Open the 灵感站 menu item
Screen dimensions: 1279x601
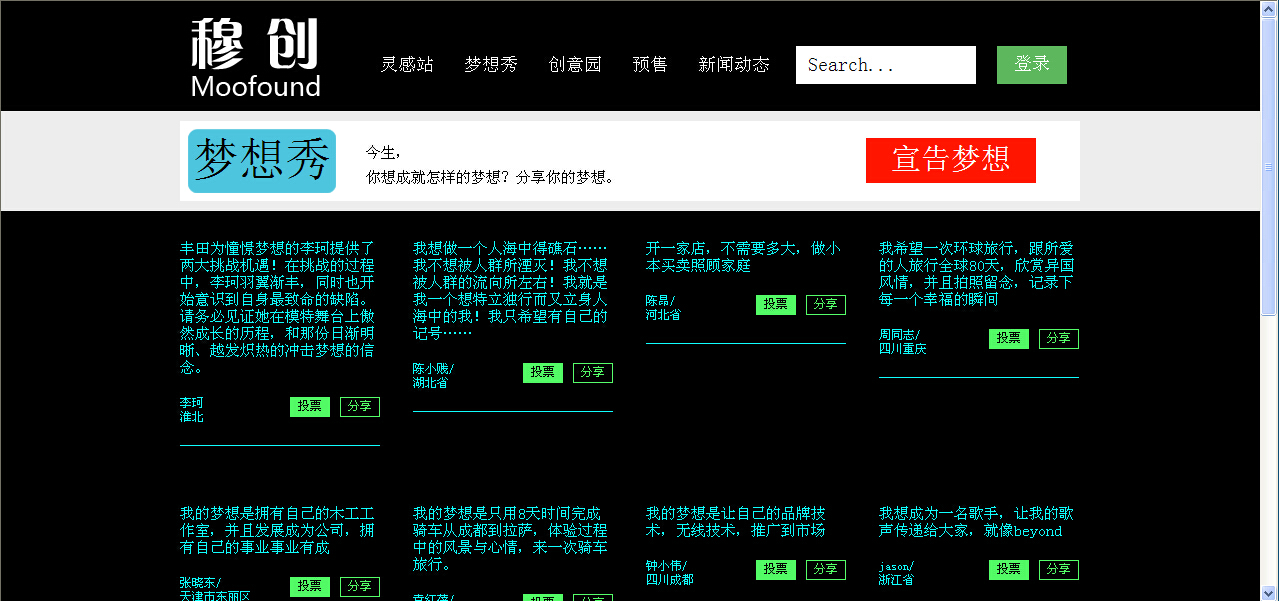pos(407,65)
